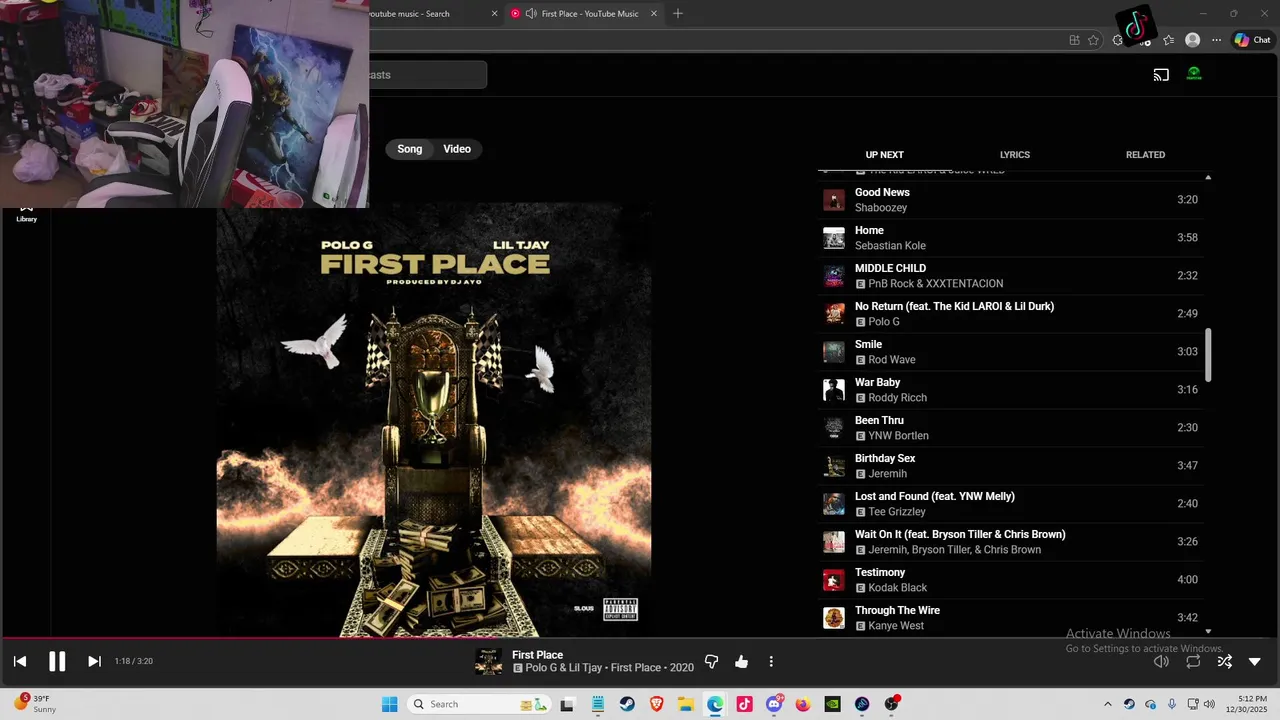This screenshot has width=1280, height=720.
Task: Play Good News by Shaboozey from queue
Action: (x=1010, y=200)
